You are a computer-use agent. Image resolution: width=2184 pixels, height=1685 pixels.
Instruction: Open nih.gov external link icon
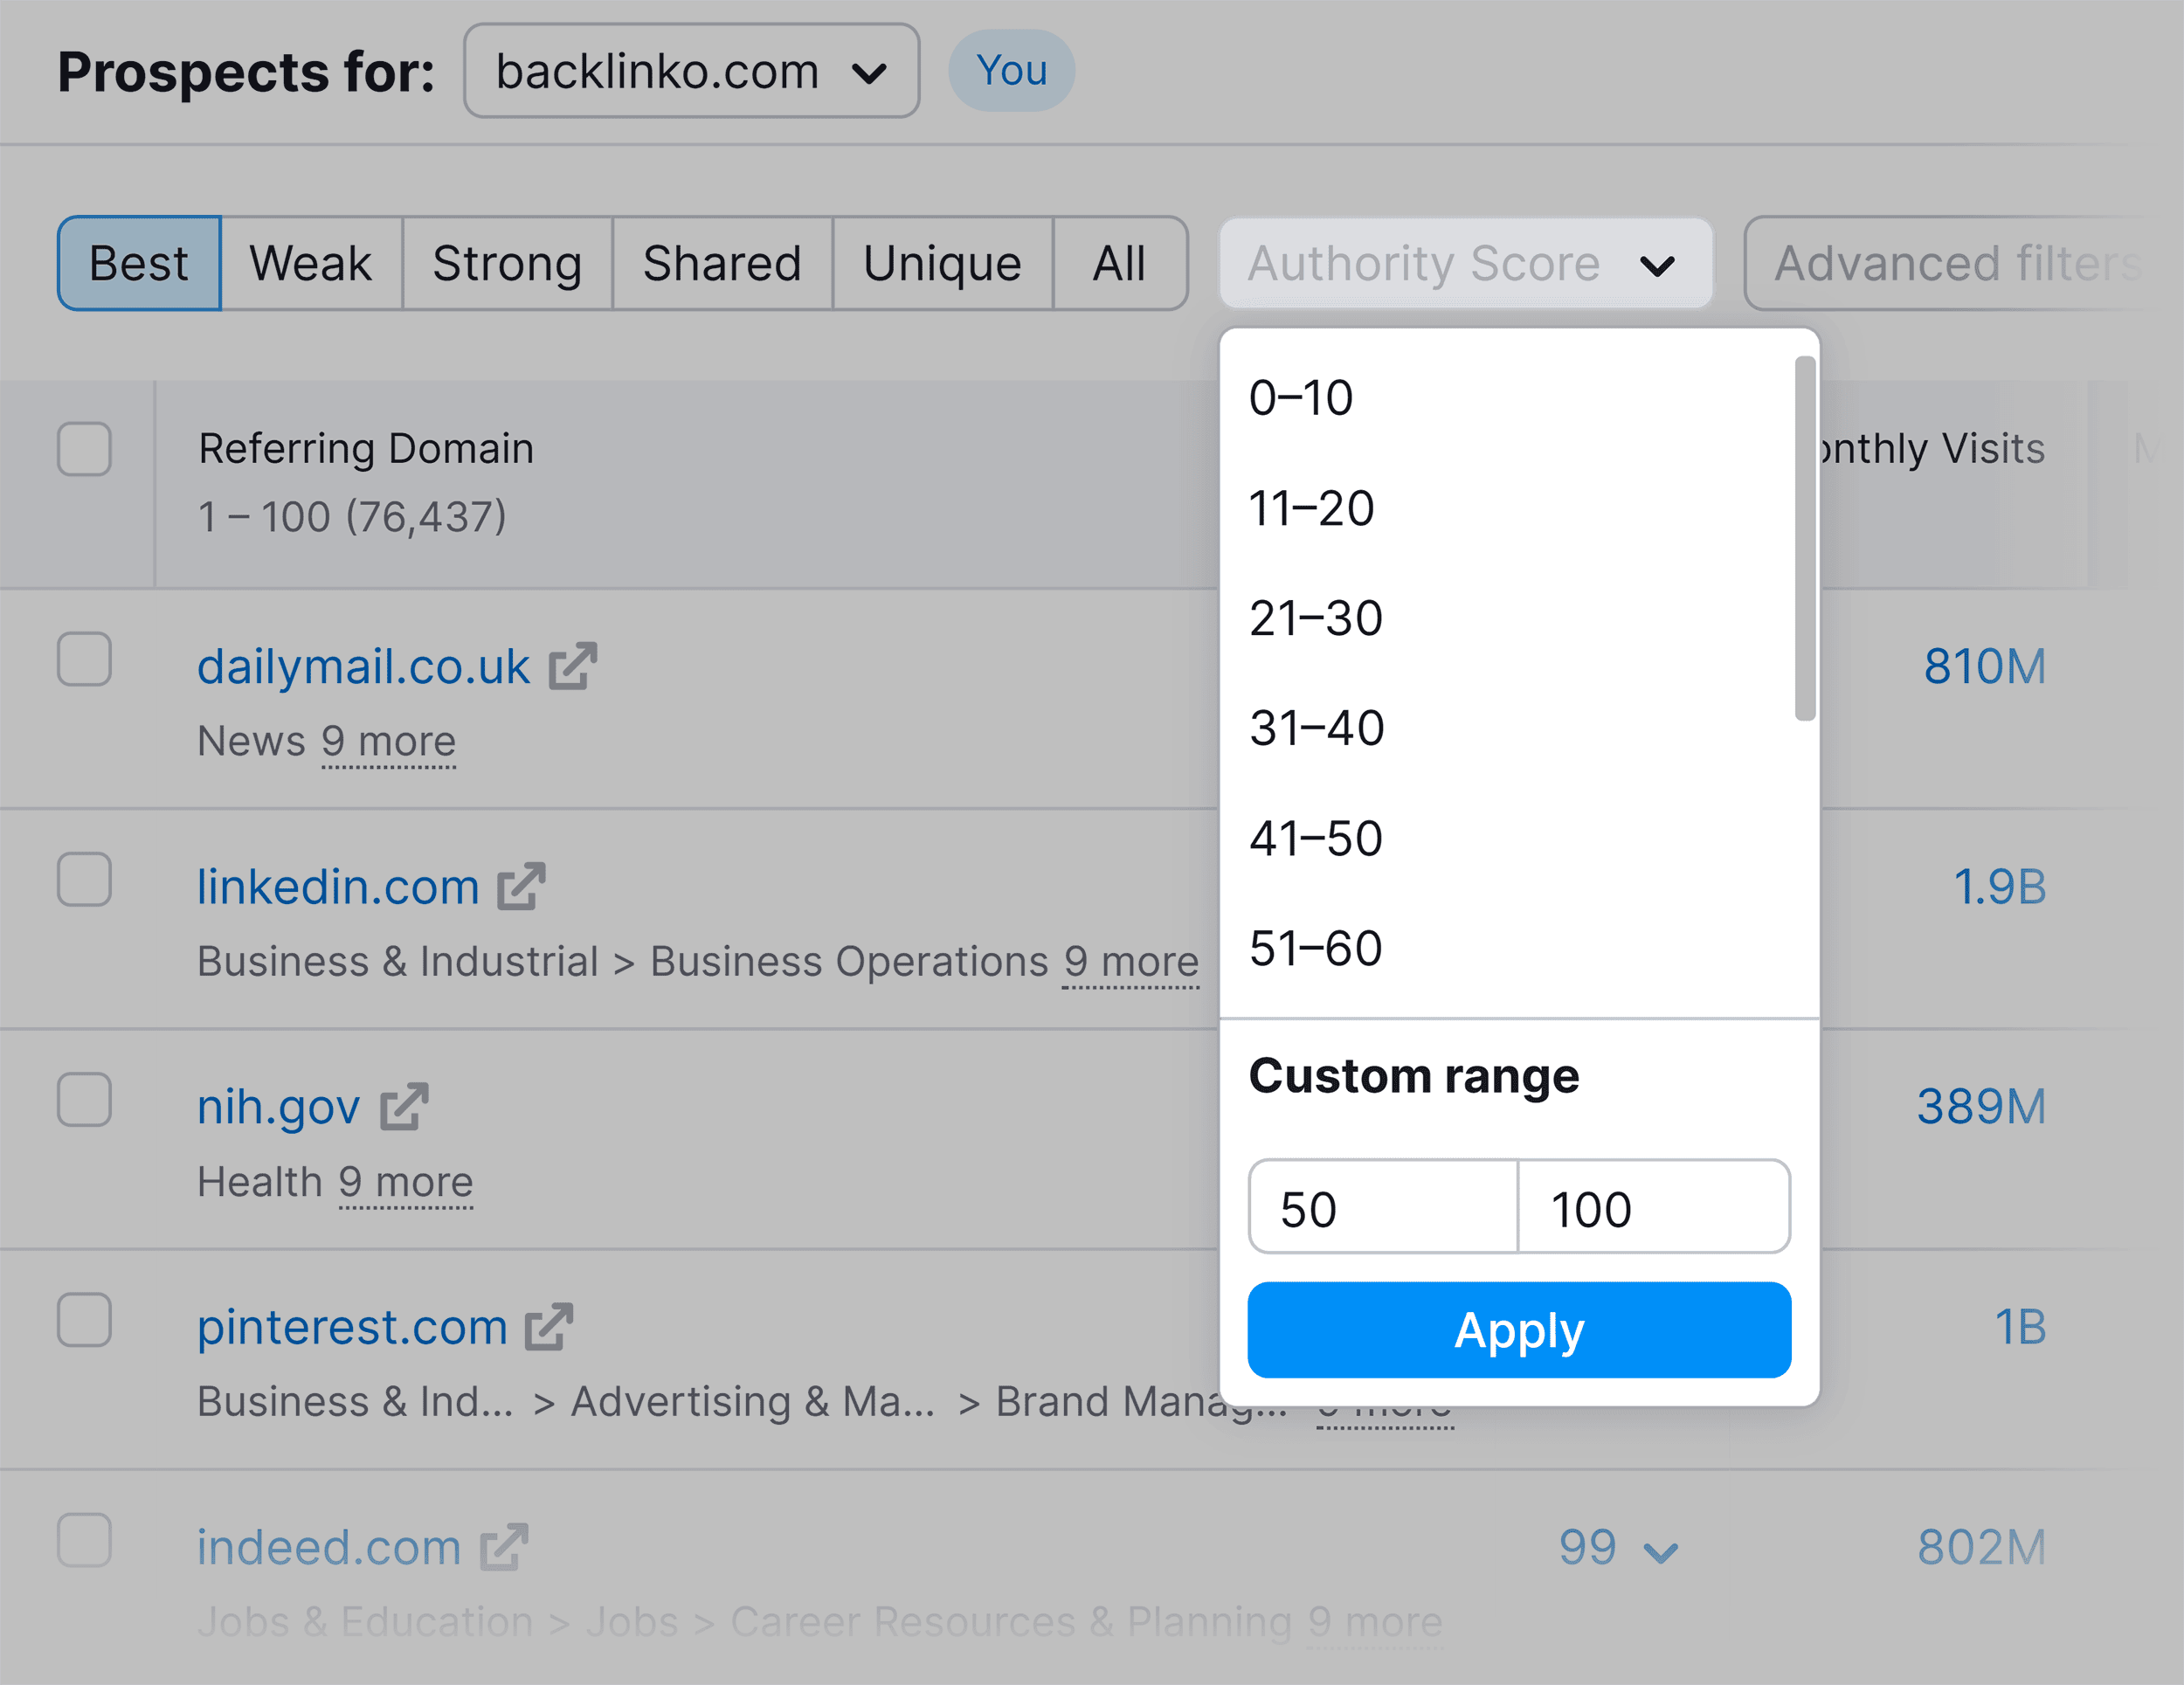[404, 1106]
